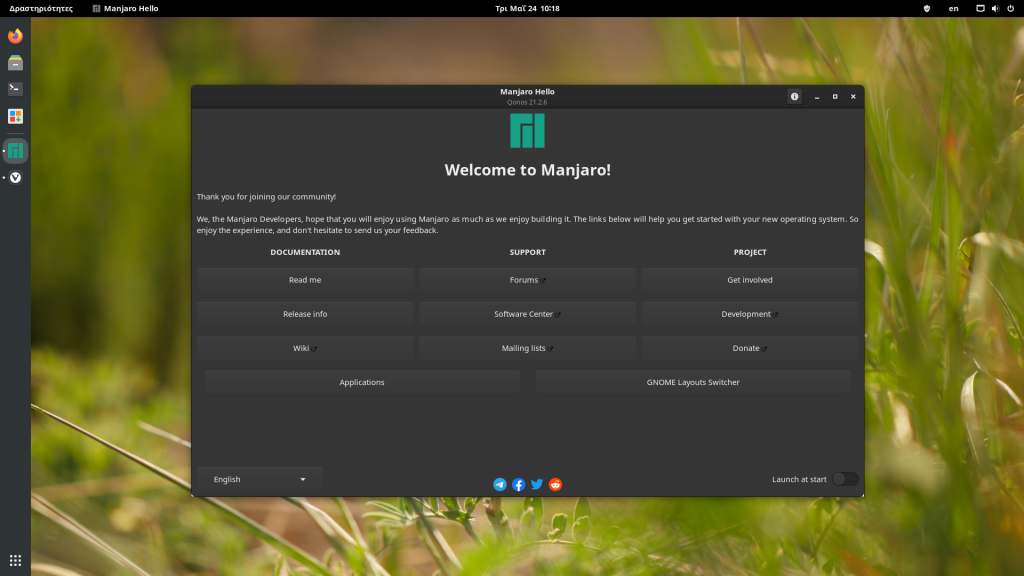Screen dimensions: 1024x576
Task: Enable the Launch at start toggle
Action: [x=844, y=479]
